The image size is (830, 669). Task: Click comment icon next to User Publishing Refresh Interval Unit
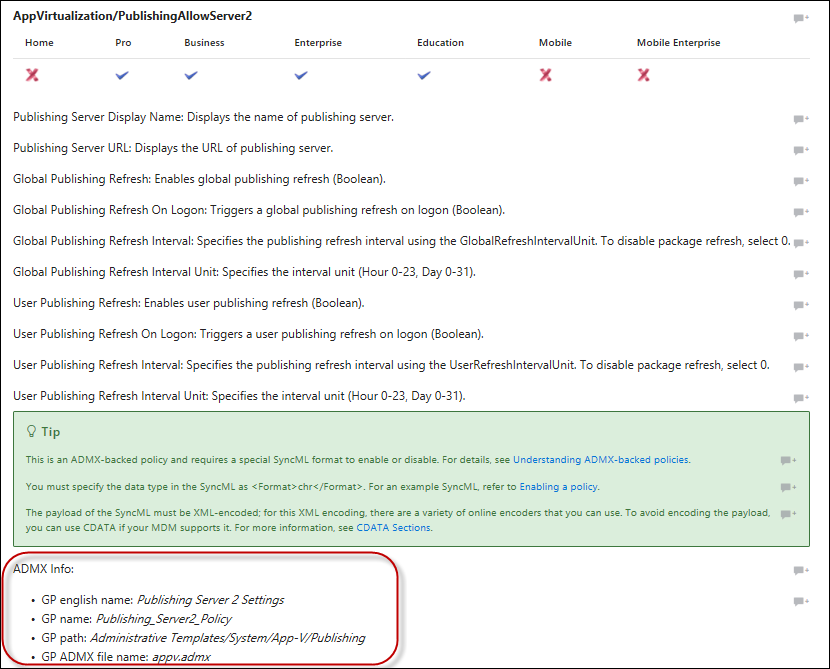pos(800,398)
